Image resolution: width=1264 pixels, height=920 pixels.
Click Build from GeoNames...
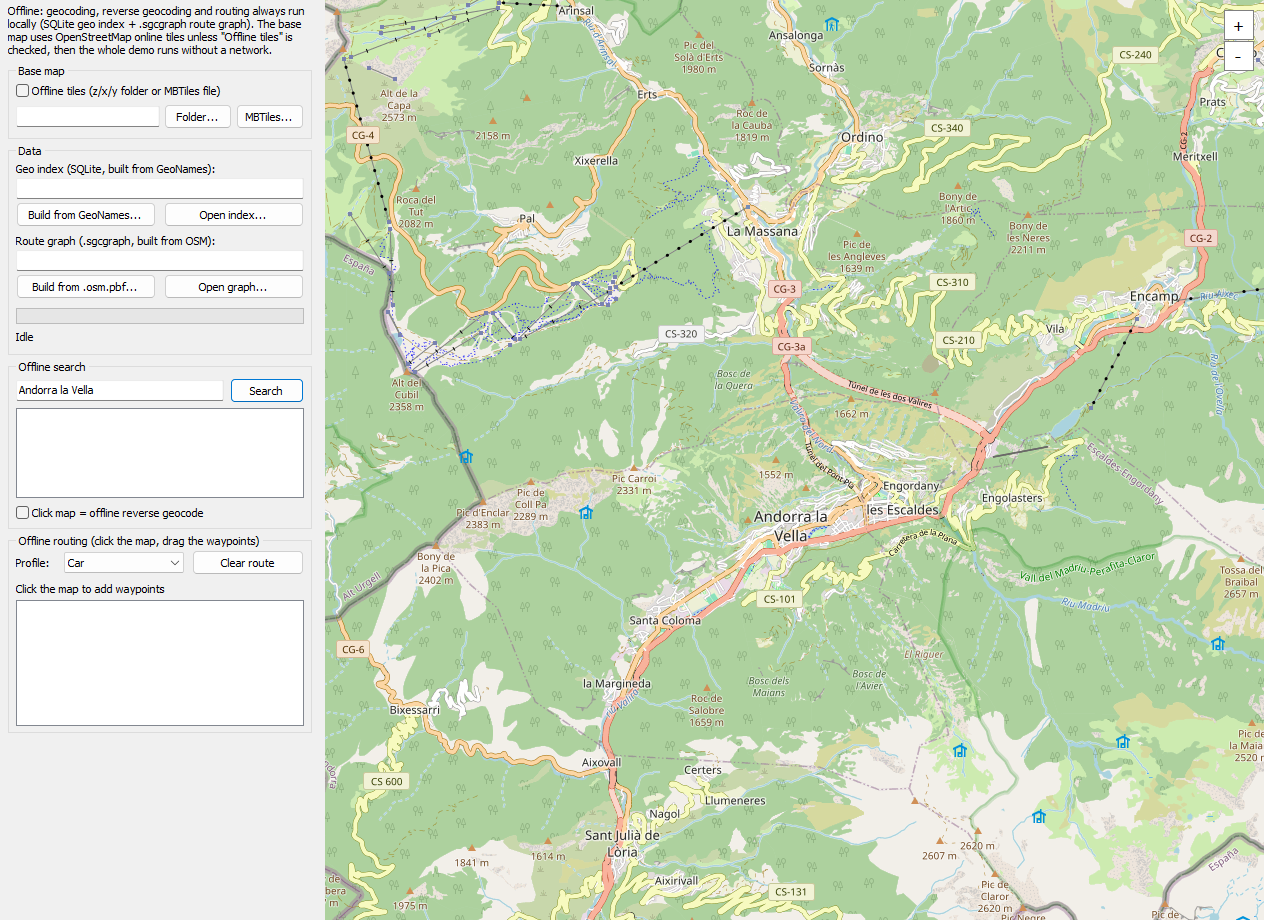tap(85, 215)
